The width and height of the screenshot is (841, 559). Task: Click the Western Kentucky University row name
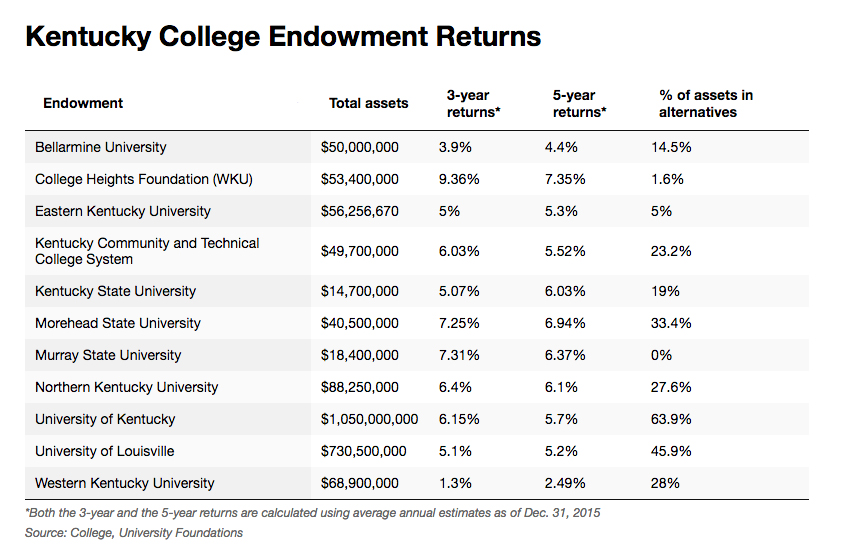[124, 483]
